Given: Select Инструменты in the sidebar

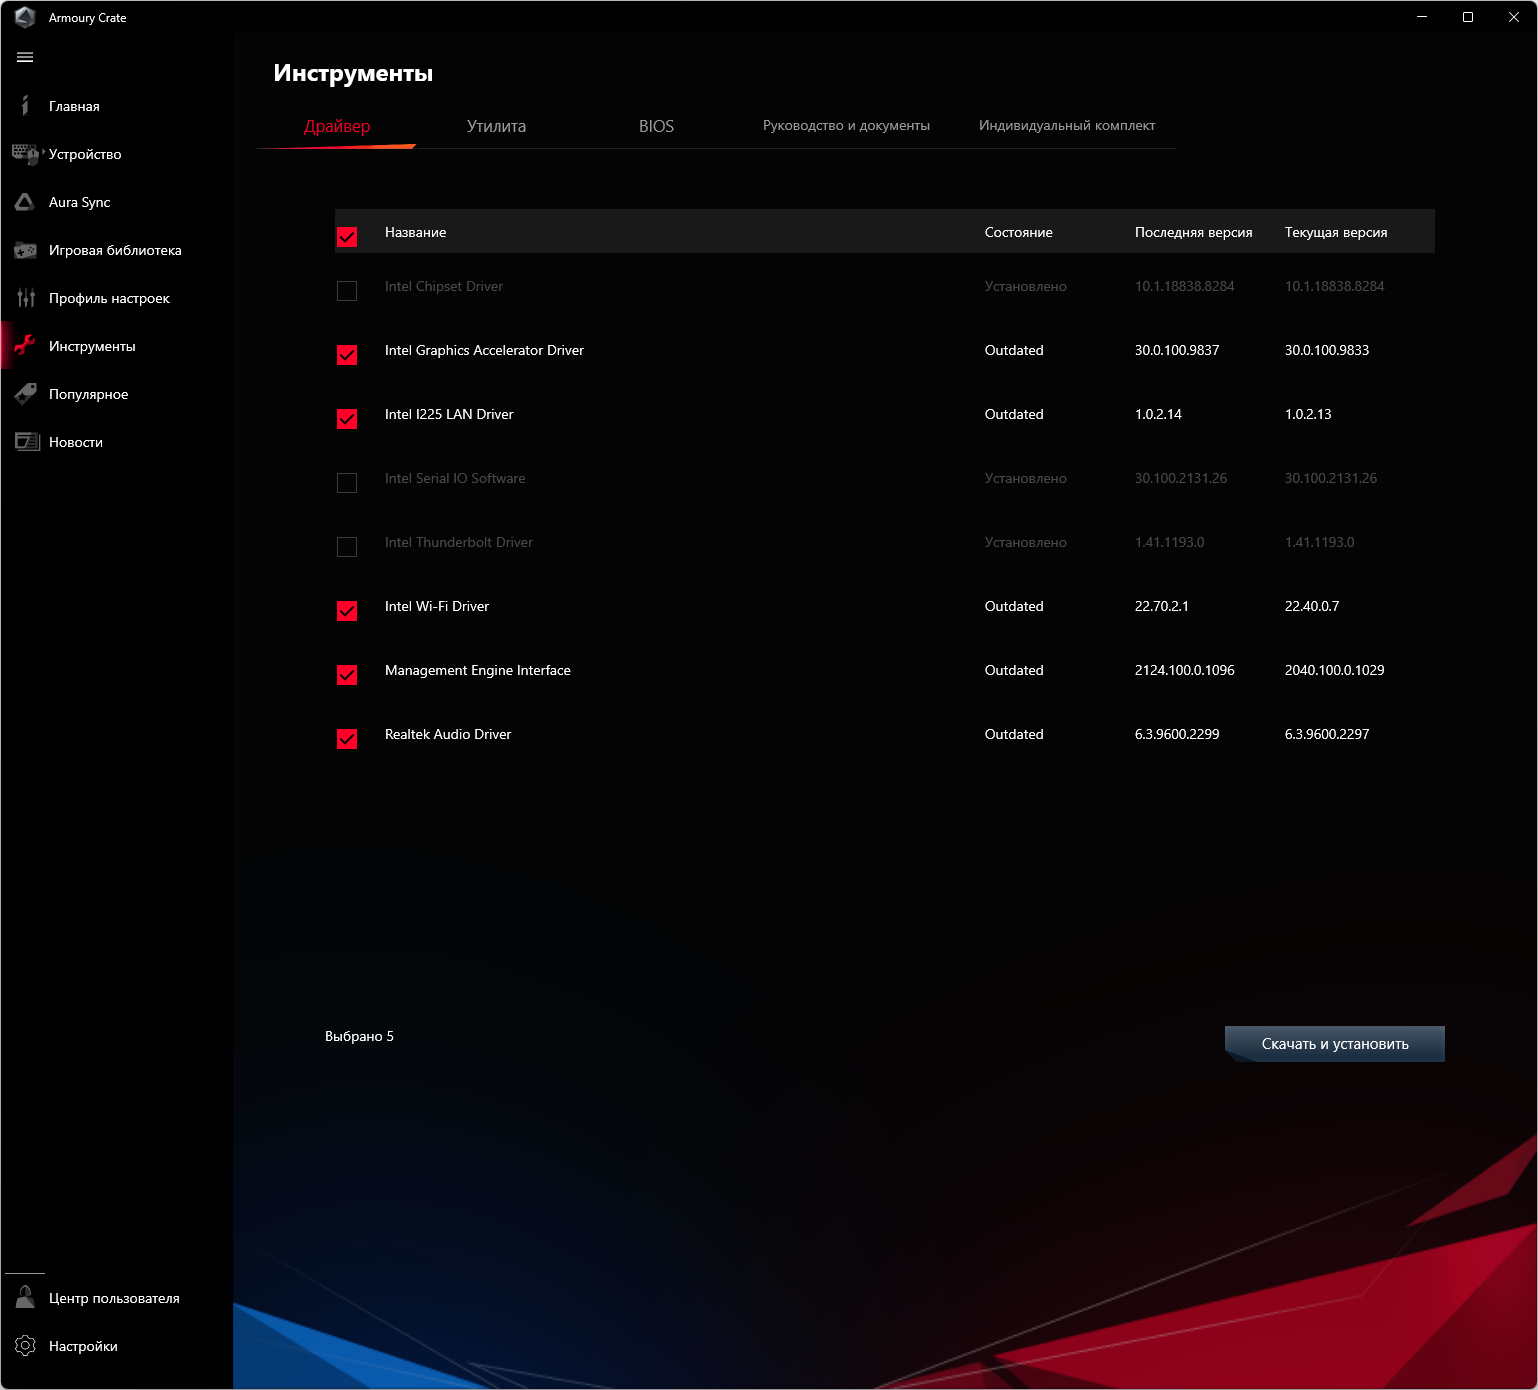Looking at the screenshot, I should pyautogui.click(x=92, y=346).
